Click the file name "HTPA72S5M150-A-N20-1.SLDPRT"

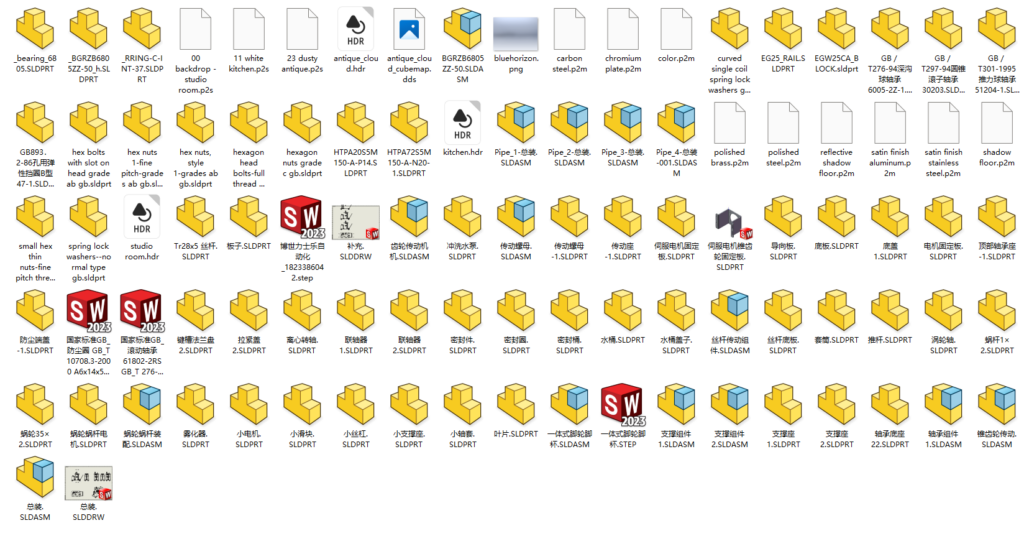click(x=409, y=163)
